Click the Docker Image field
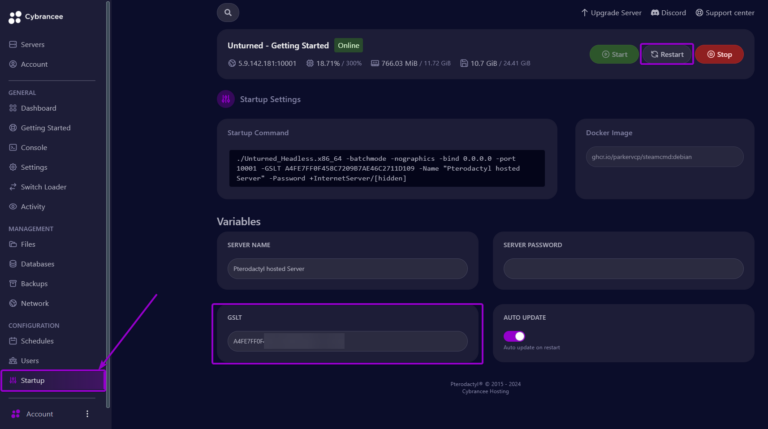 click(x=665, y=157)
